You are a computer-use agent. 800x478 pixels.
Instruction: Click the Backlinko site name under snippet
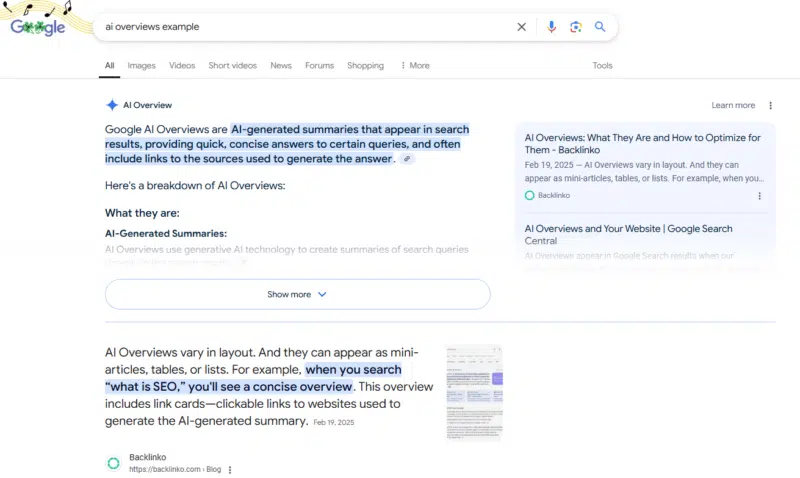click(x=147, y=457)
